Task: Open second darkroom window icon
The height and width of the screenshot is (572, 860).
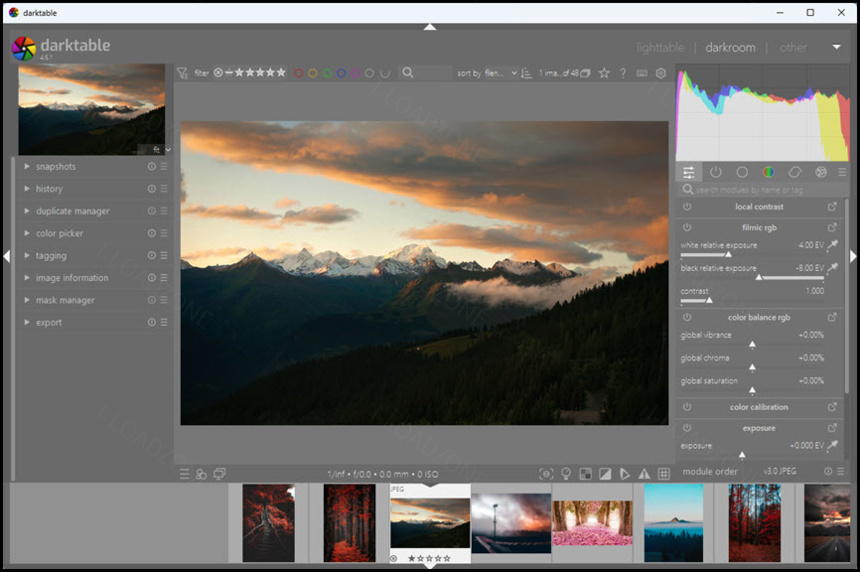Action: tap(219, 474)
